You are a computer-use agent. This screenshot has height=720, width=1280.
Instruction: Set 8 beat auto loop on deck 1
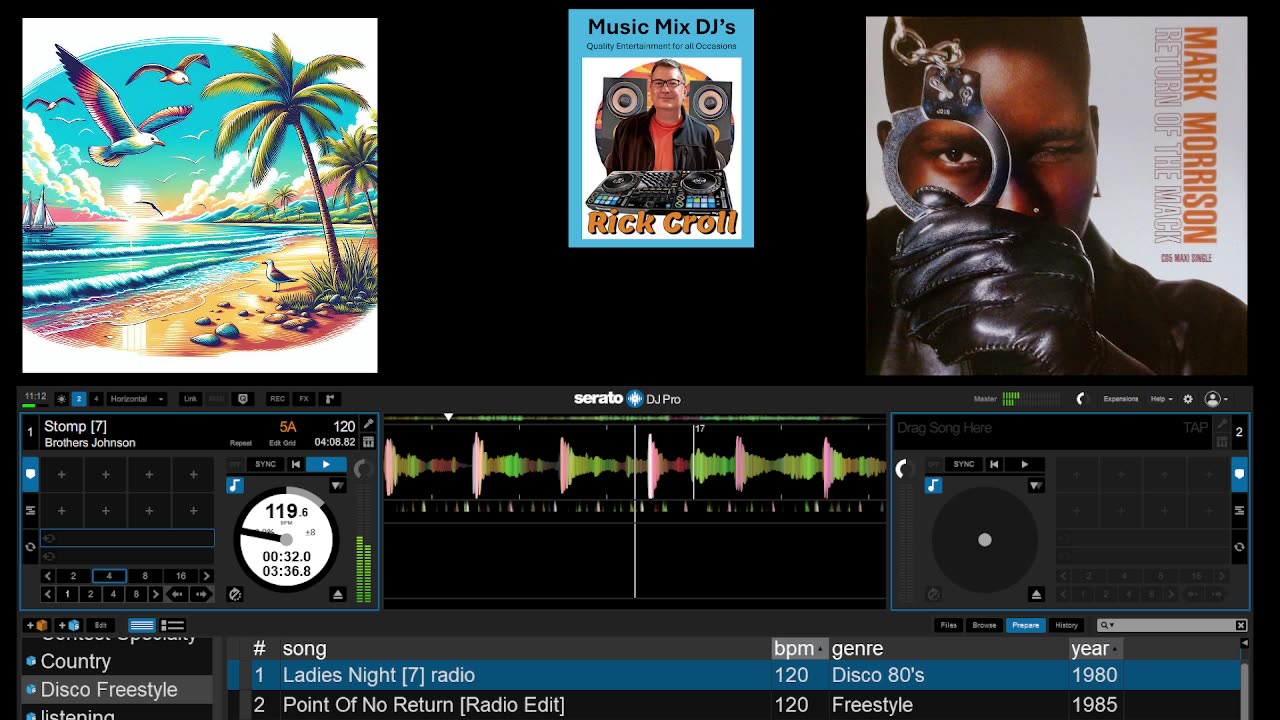point(145,576)
